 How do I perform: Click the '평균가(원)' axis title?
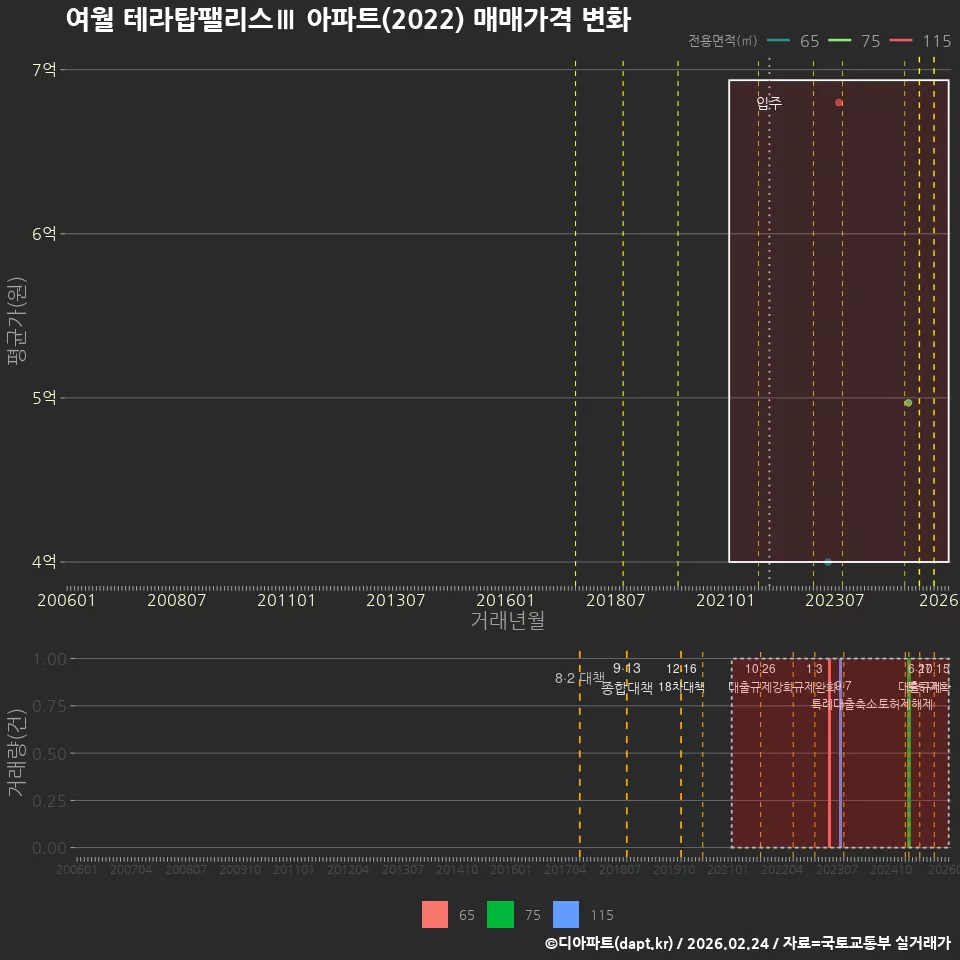coord(17,321)
